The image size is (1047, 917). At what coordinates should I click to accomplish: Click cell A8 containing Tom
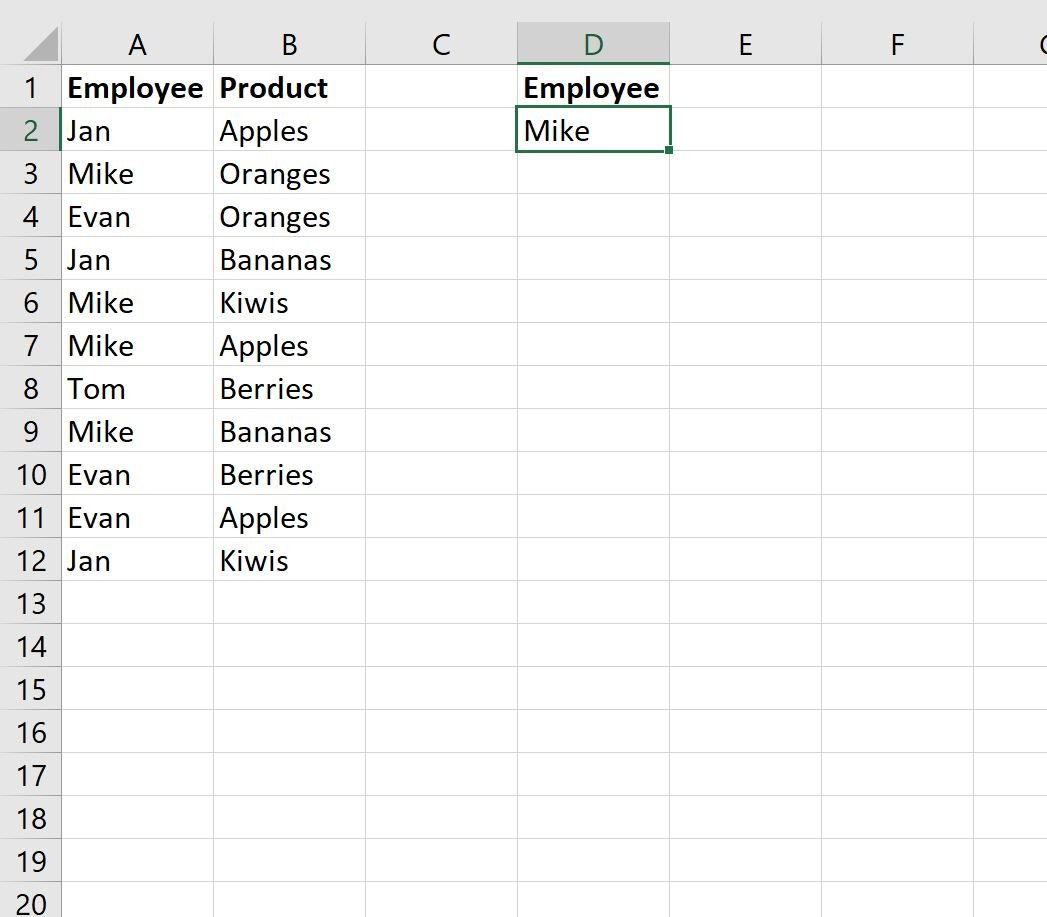[x=137, y=388]
